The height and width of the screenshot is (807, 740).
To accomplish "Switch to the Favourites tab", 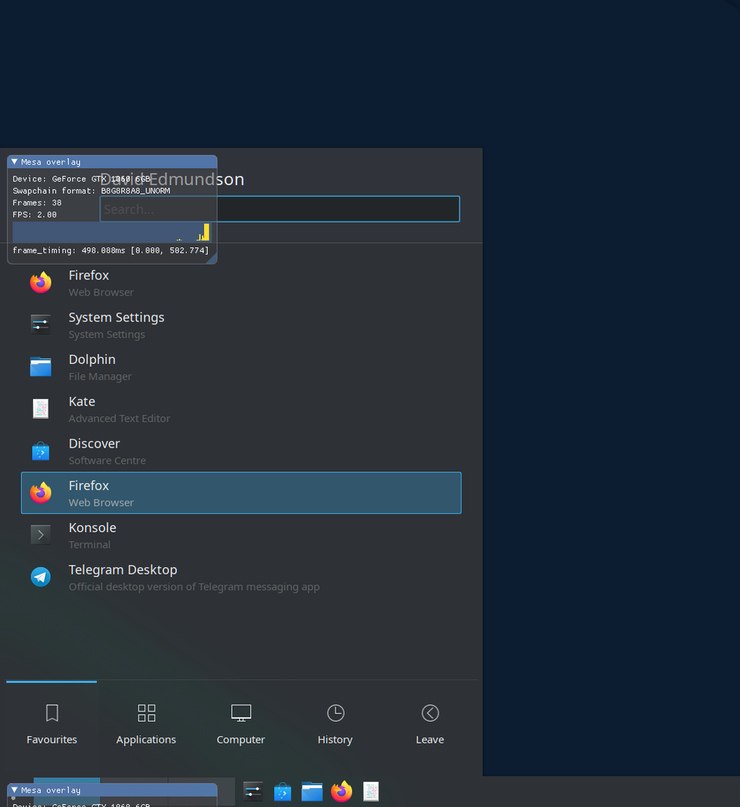I will pos(51,725).
